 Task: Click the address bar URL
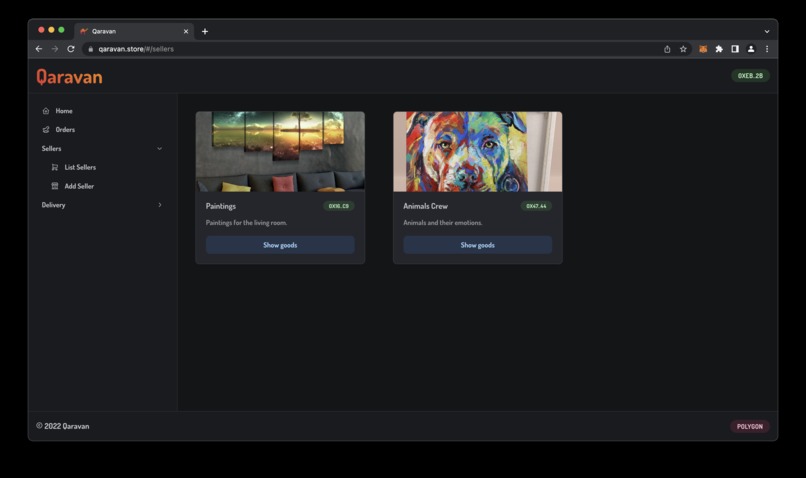coord(136,49)
